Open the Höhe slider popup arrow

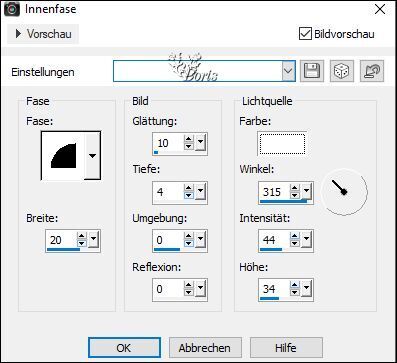(306, 287)
